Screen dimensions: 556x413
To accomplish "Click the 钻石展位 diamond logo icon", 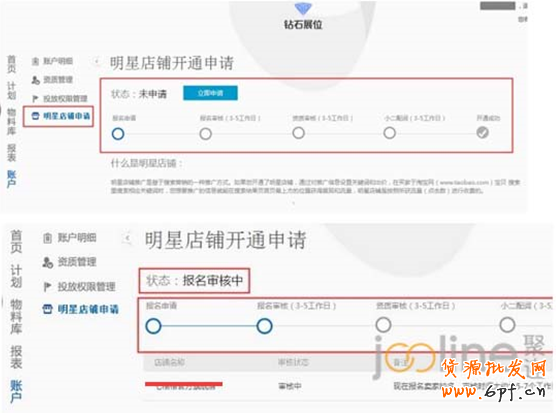I will (x=303, y=9).
